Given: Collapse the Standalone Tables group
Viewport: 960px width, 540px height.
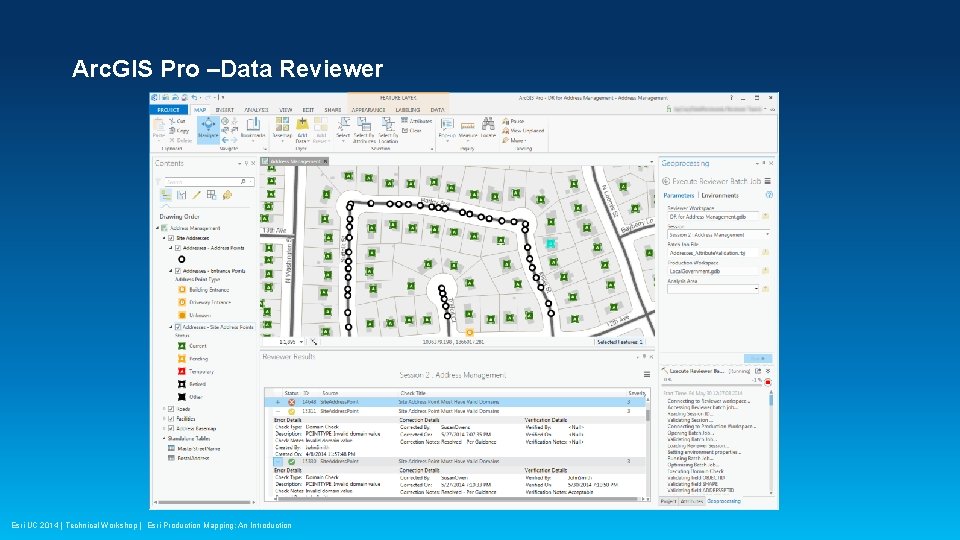Looking at the screenshot, I should (x=164, y=438).
